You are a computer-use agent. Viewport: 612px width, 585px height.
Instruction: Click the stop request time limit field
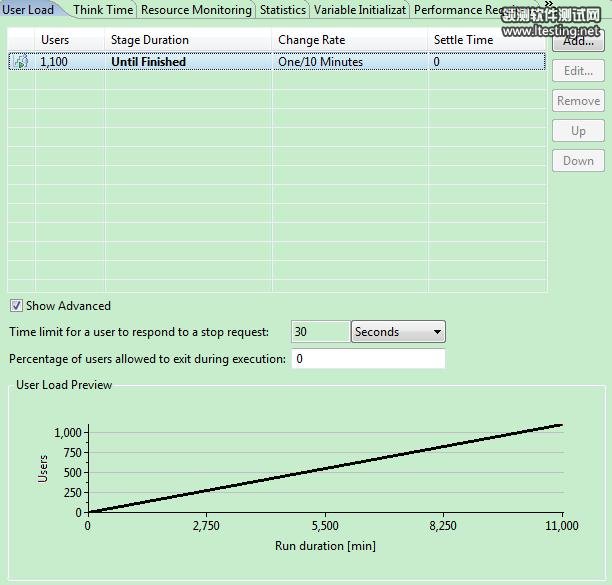(x=320, y=332)
